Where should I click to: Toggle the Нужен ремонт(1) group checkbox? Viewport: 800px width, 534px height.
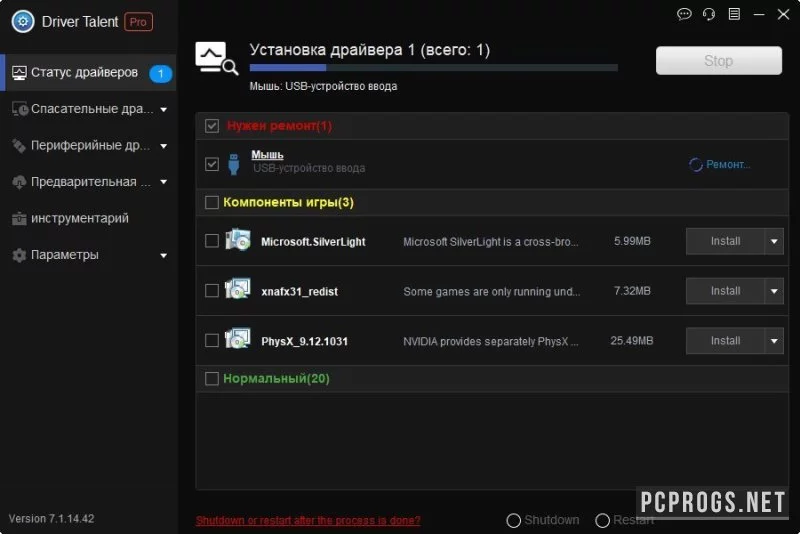(x=212, y=125)
